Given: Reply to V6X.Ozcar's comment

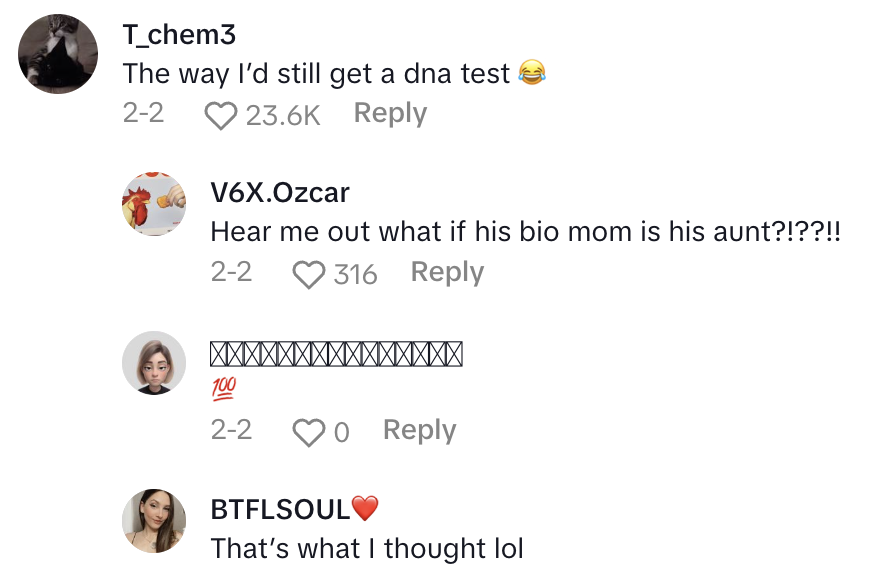Looking at the screenshot, I should coord(447,272).
